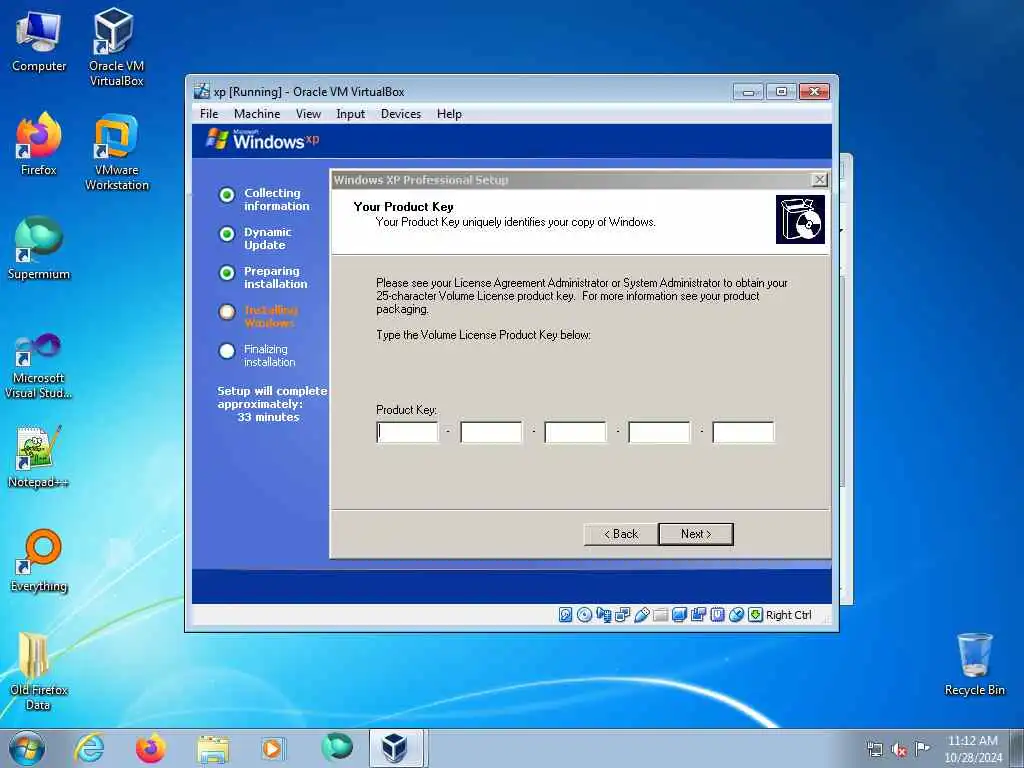This screenshot has width=1024, height=768.
Task: Open the Input menu
Action: [x=350, y=114]
